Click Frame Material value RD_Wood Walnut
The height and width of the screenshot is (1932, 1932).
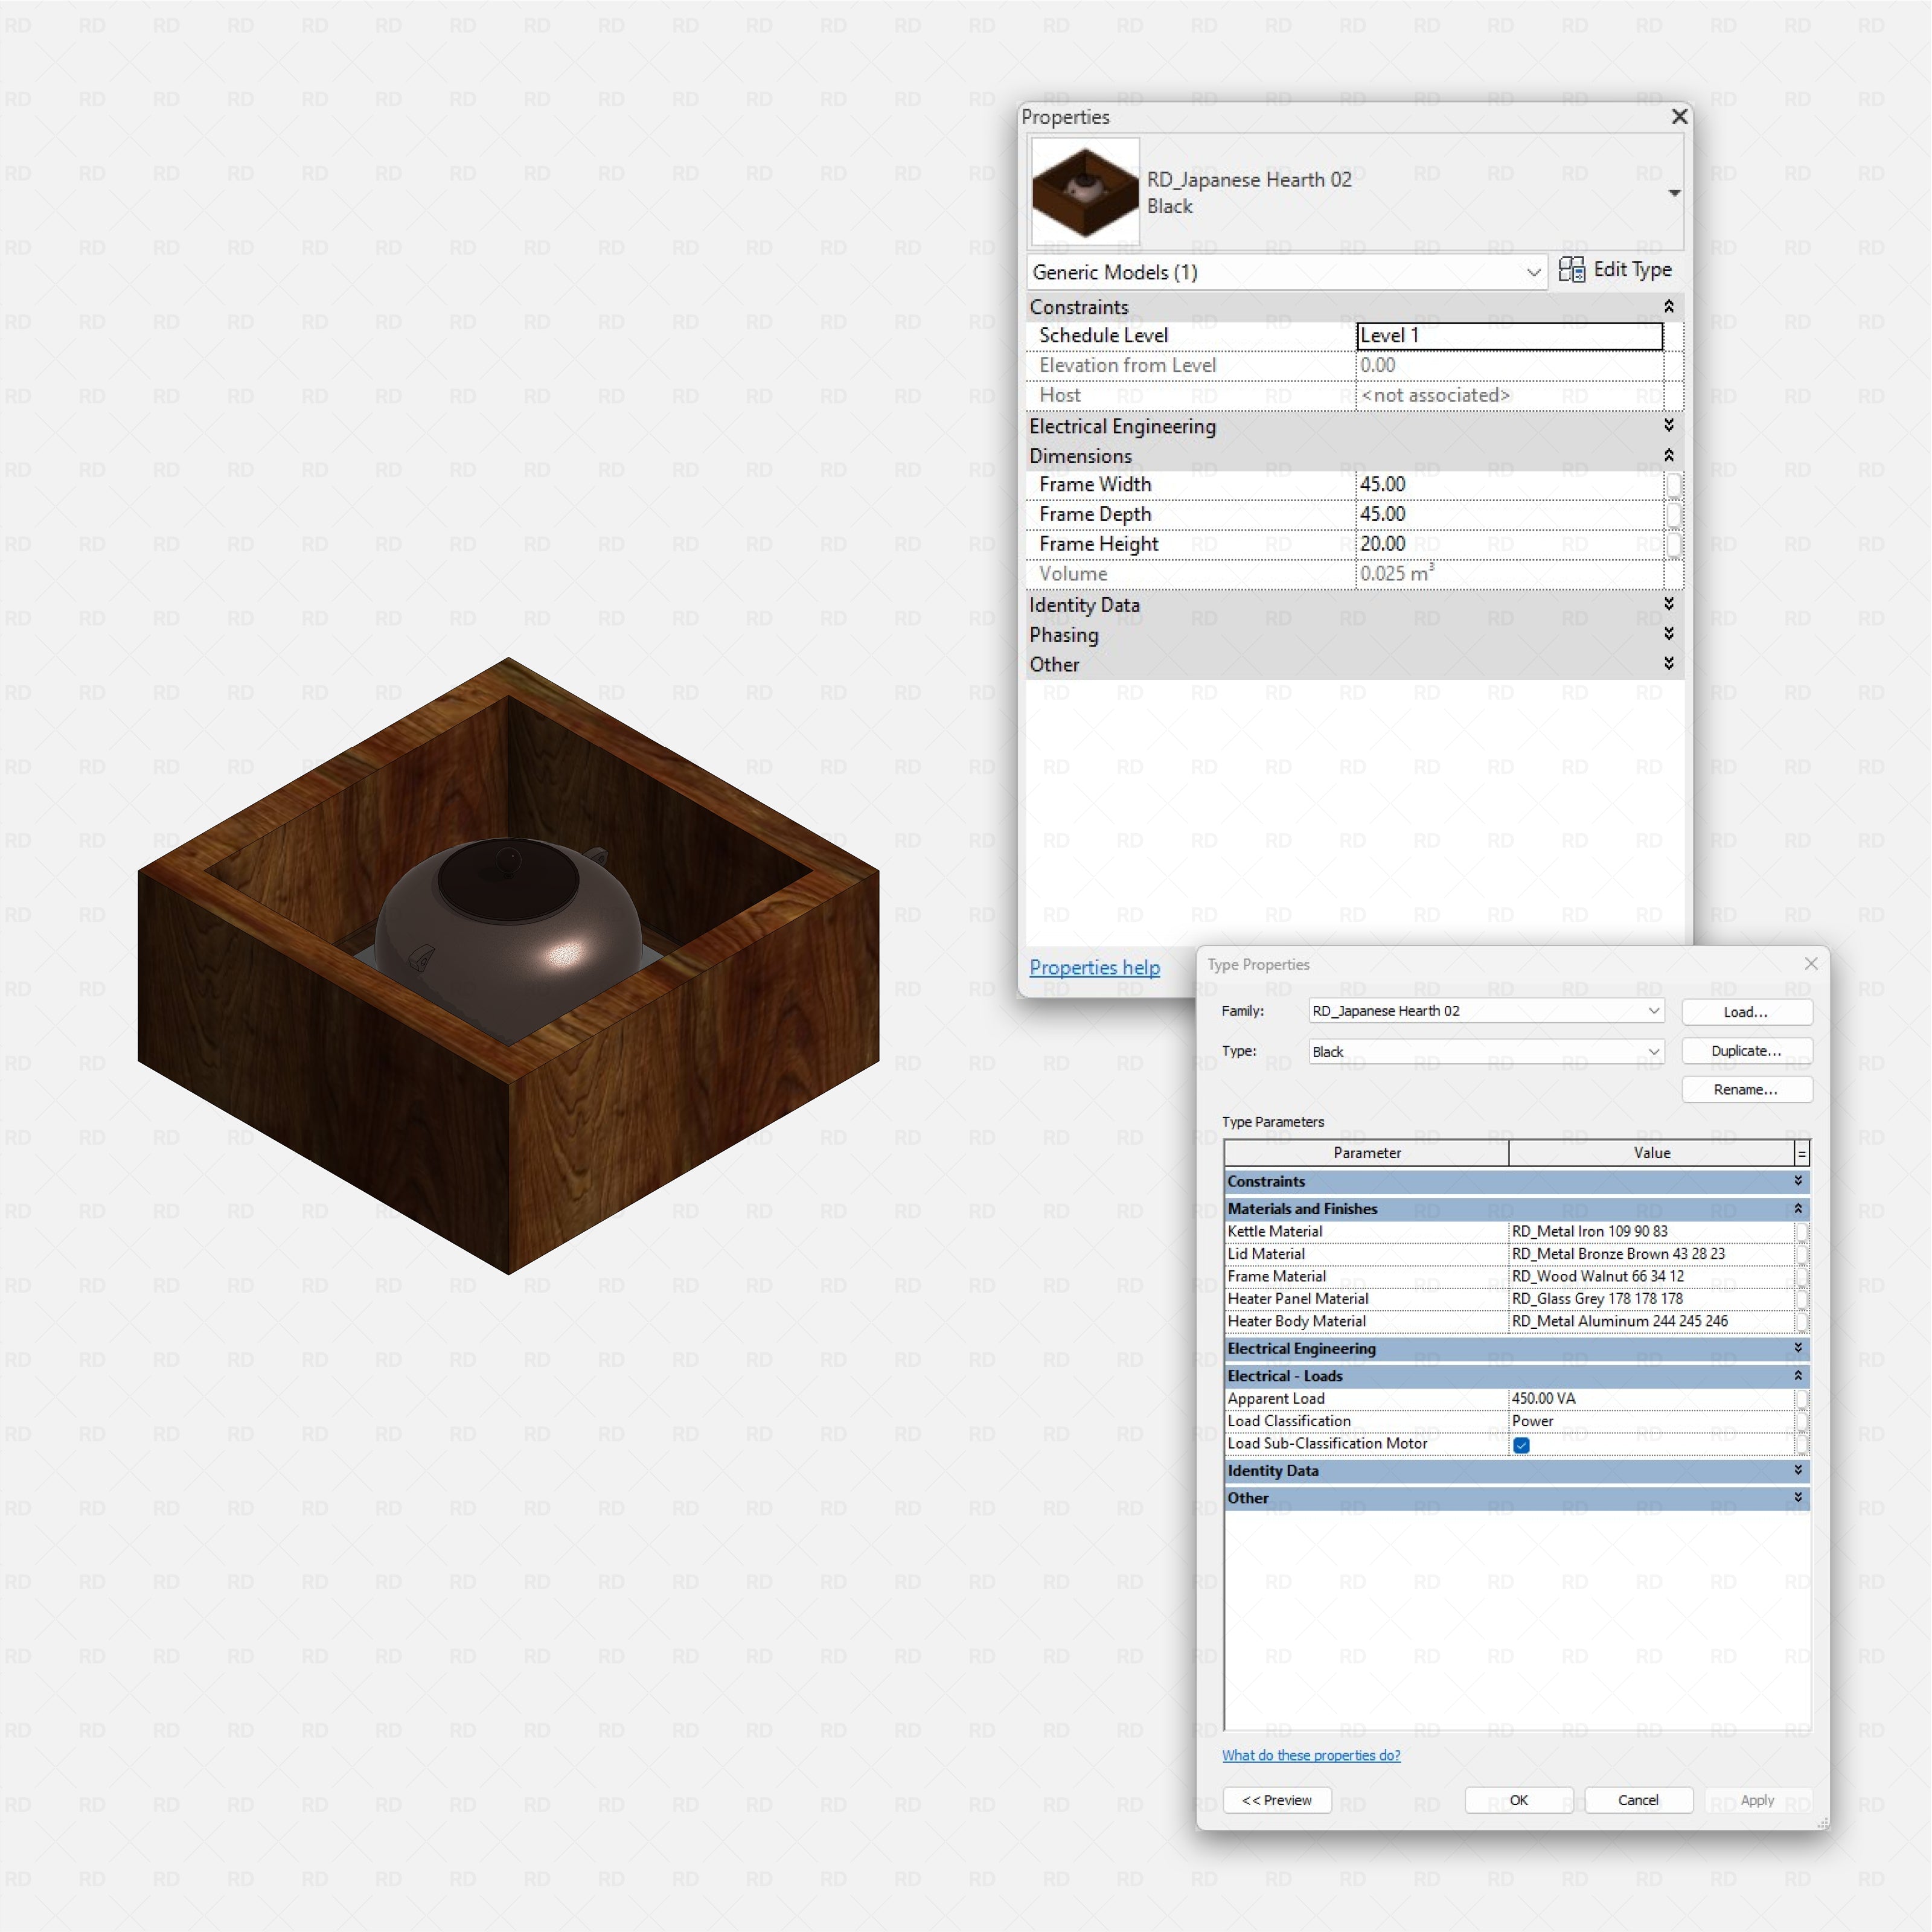point(1650,1277)
